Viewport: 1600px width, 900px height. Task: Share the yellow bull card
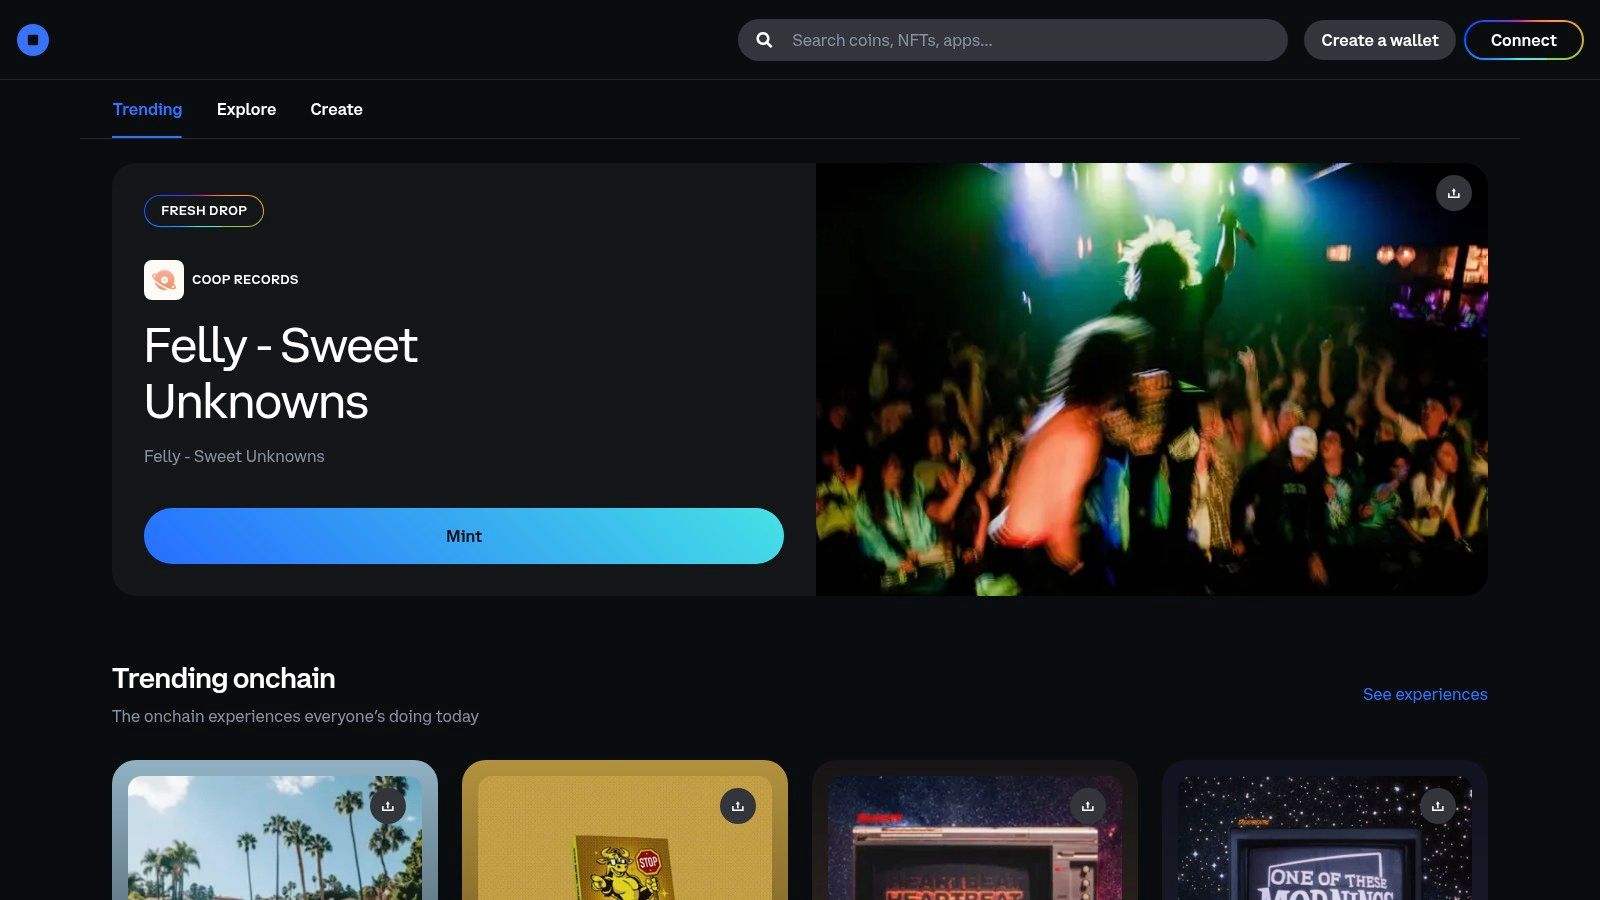(x=738, y=806)
